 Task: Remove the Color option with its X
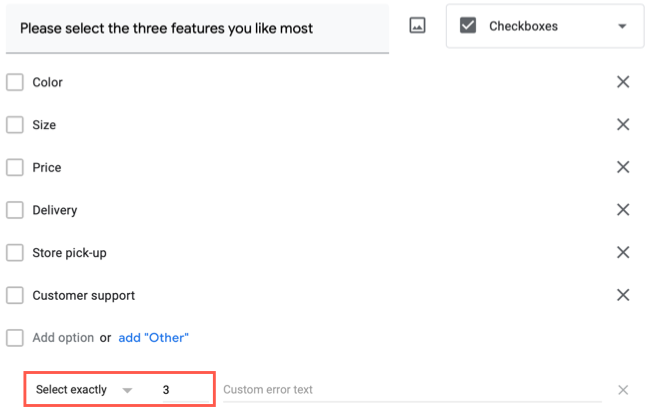[x=623, y=82]
